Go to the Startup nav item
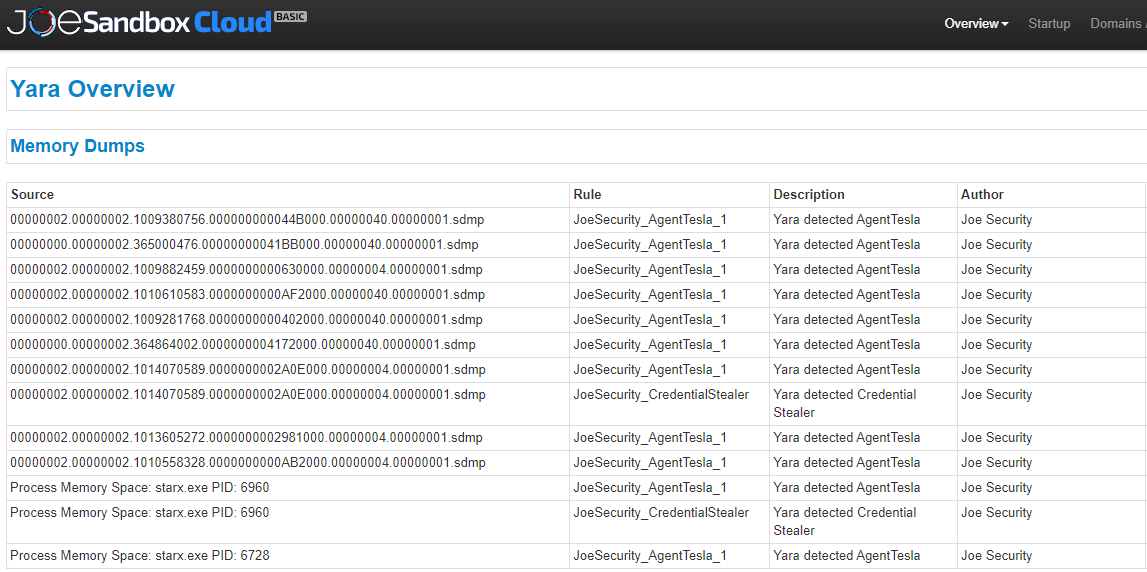 click(1049, 23)
